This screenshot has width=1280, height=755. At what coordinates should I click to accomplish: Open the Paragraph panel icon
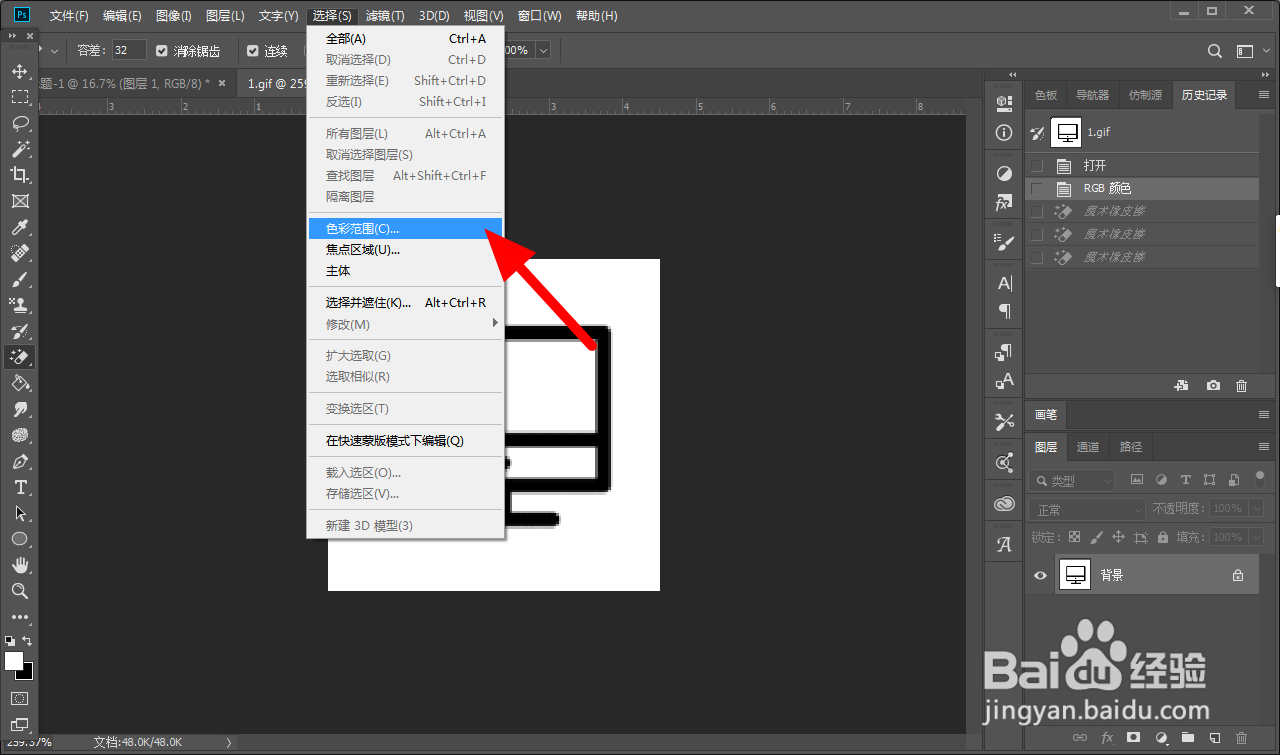pyautogui.click(x=1005, y=311)
